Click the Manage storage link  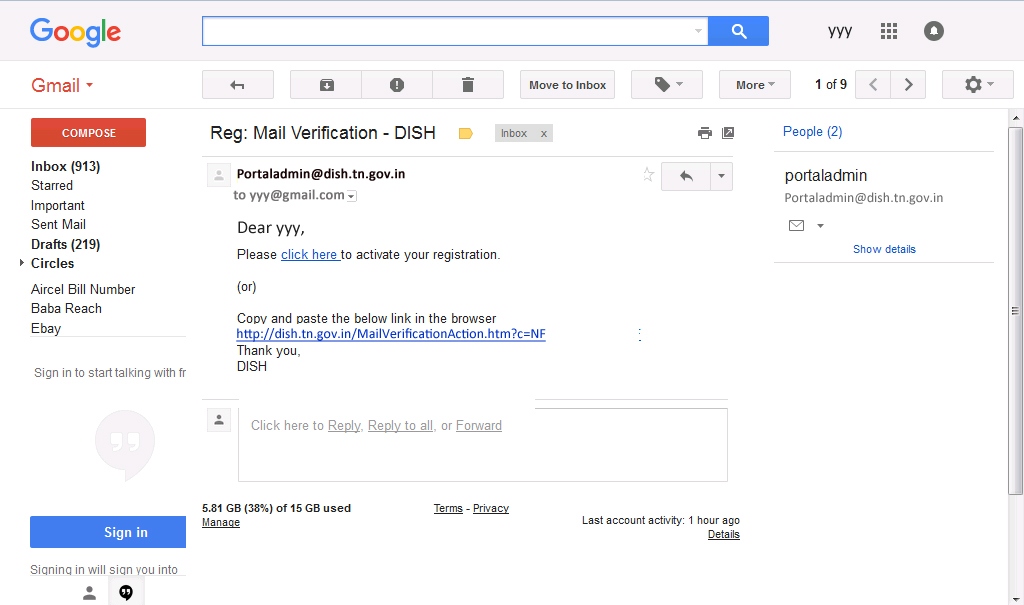point(221,523)
